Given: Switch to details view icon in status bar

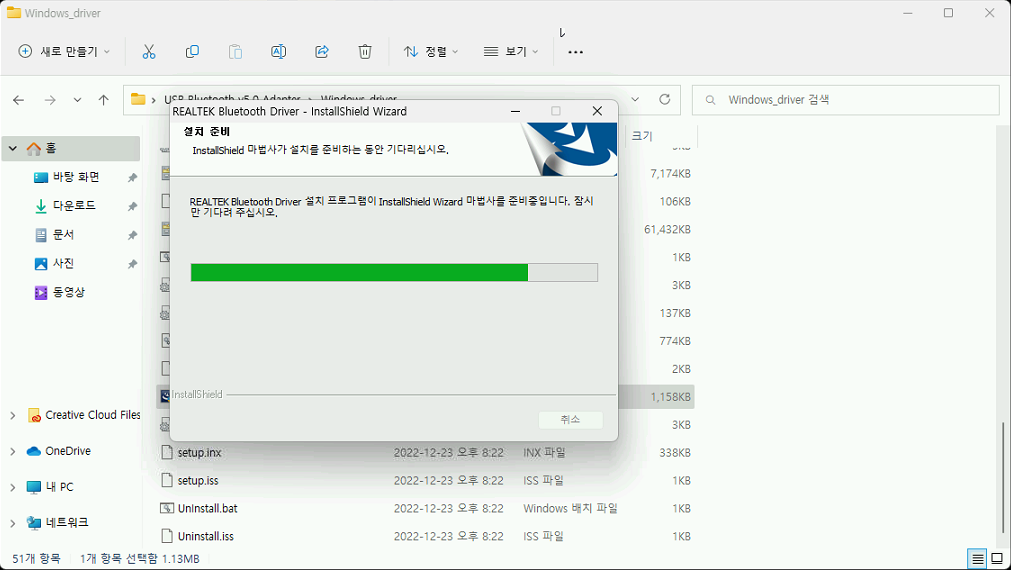Looking at the screenshot, I should (978, 559).
